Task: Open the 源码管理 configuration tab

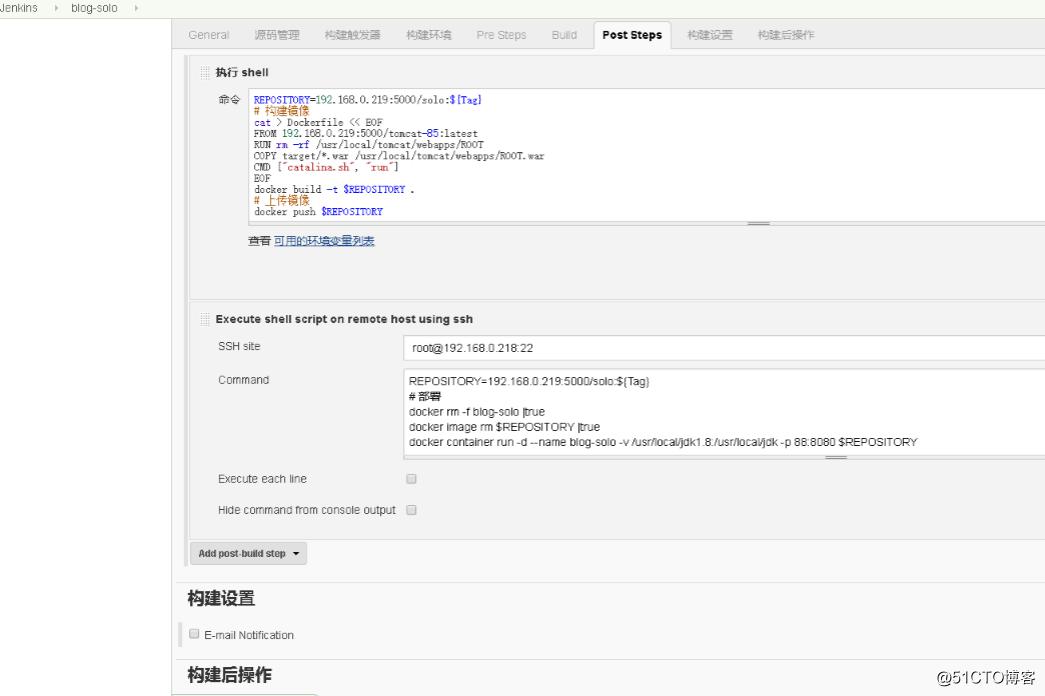Action: point(276,34)
